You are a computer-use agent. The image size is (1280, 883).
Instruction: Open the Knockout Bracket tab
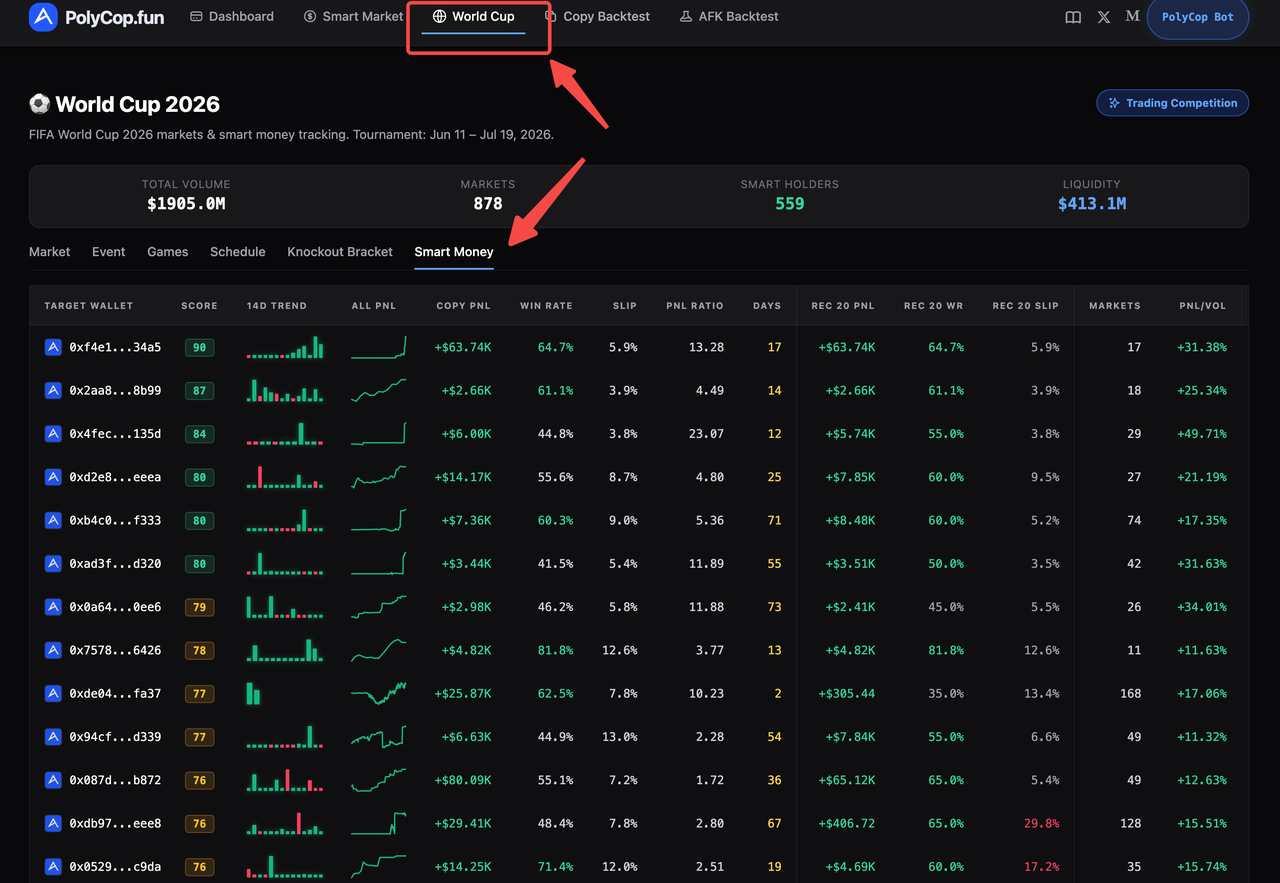(340, 252)
